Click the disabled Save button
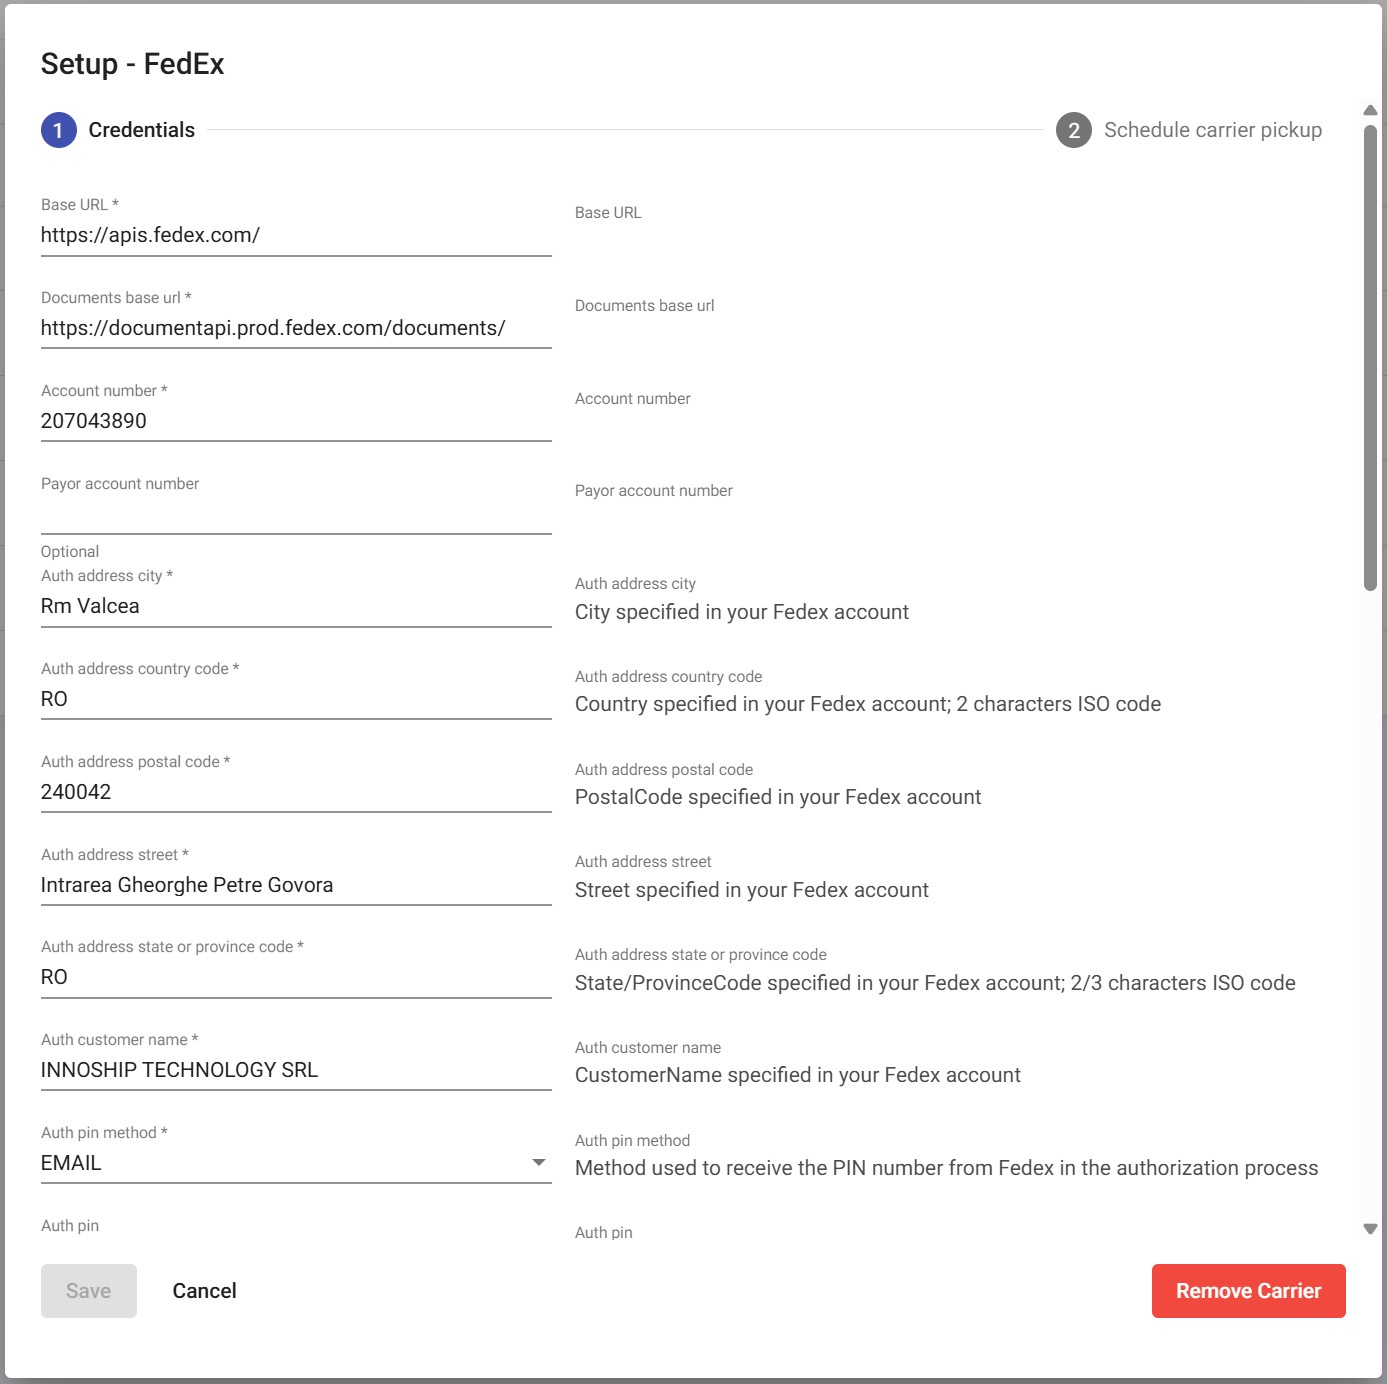This screenshot has width=1387, height=1384. coord(89,1291)
